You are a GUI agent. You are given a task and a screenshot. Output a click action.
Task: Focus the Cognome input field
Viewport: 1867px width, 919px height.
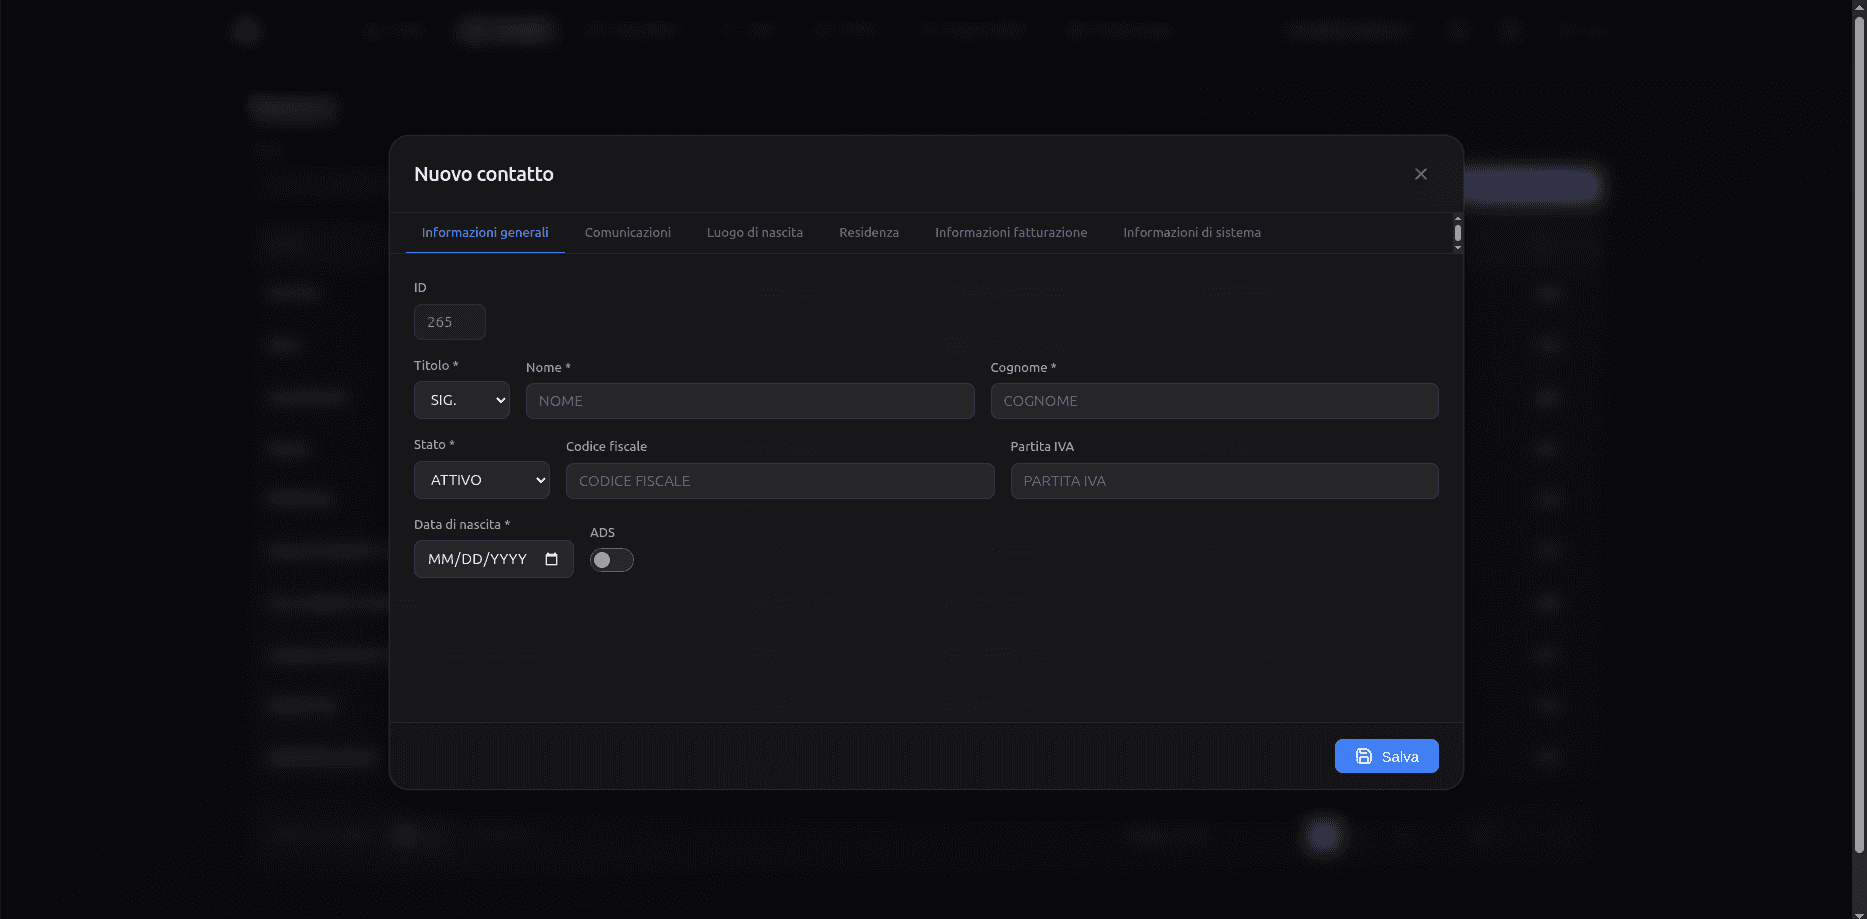click(x=1213, y=401)
